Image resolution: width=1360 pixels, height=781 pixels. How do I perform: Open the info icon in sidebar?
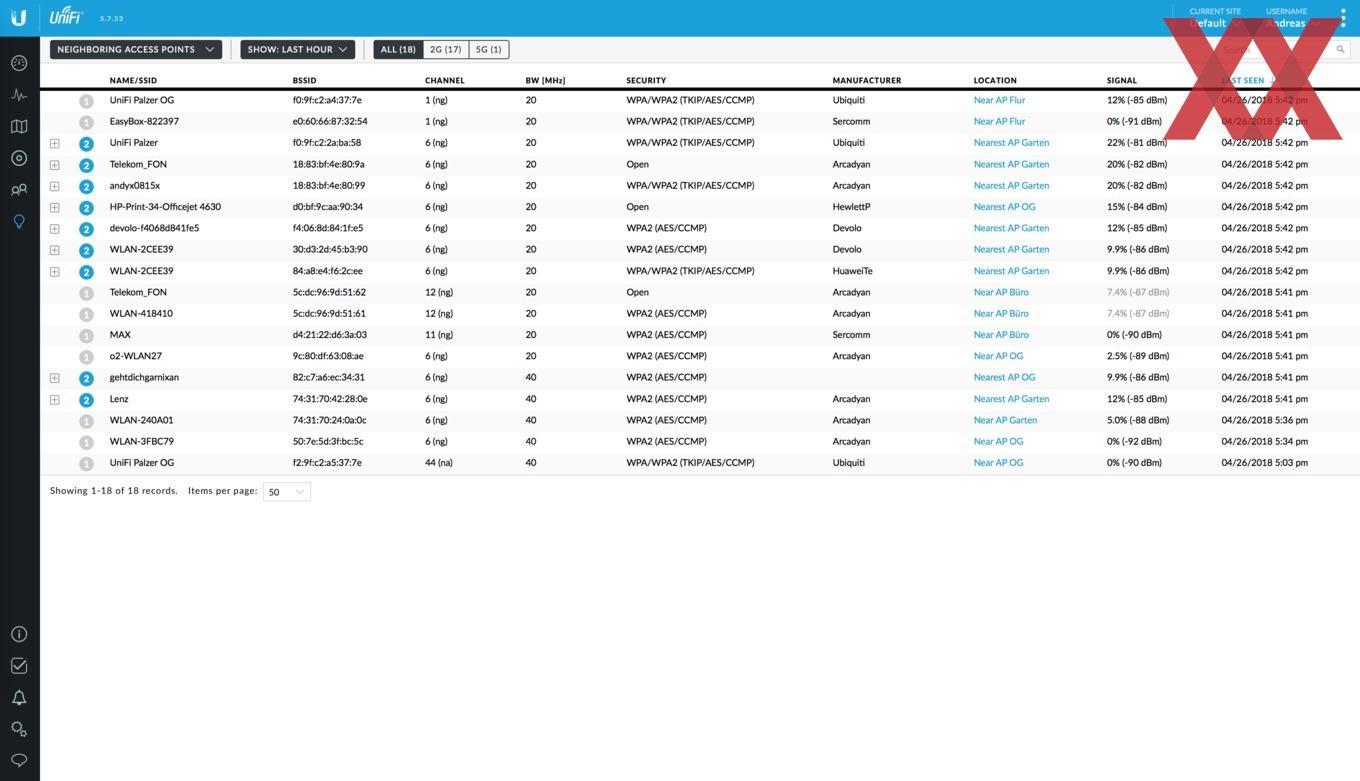[x=19, y=634]
